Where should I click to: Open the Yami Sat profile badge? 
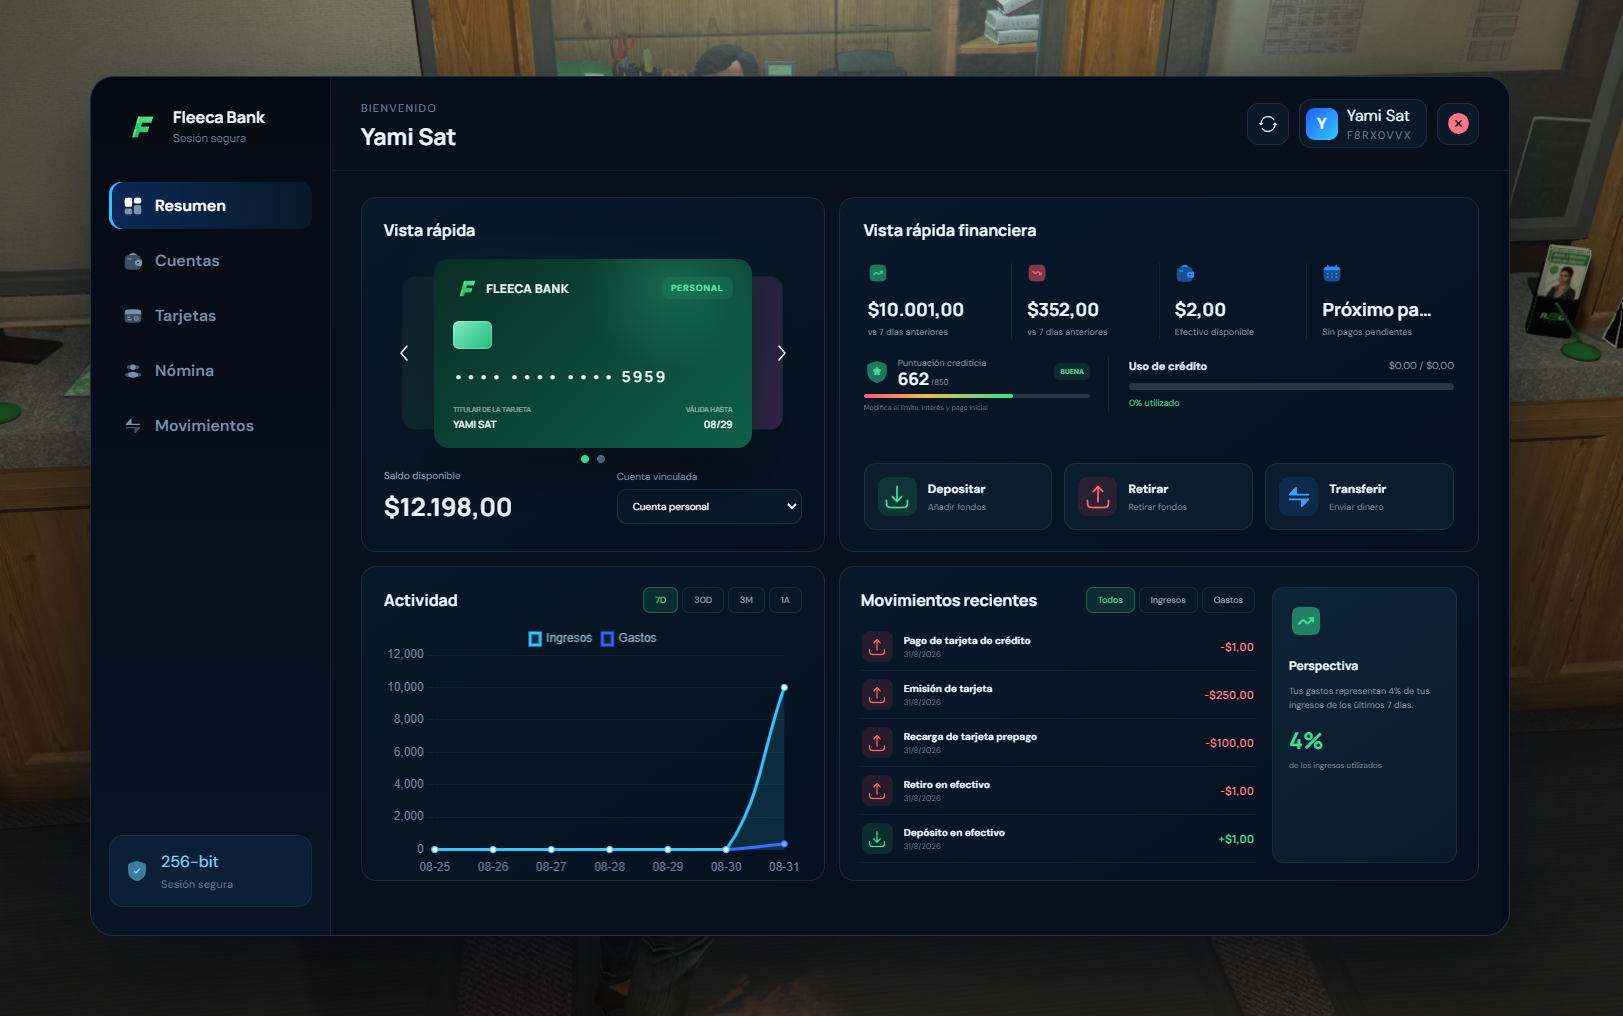(1363, 124)
